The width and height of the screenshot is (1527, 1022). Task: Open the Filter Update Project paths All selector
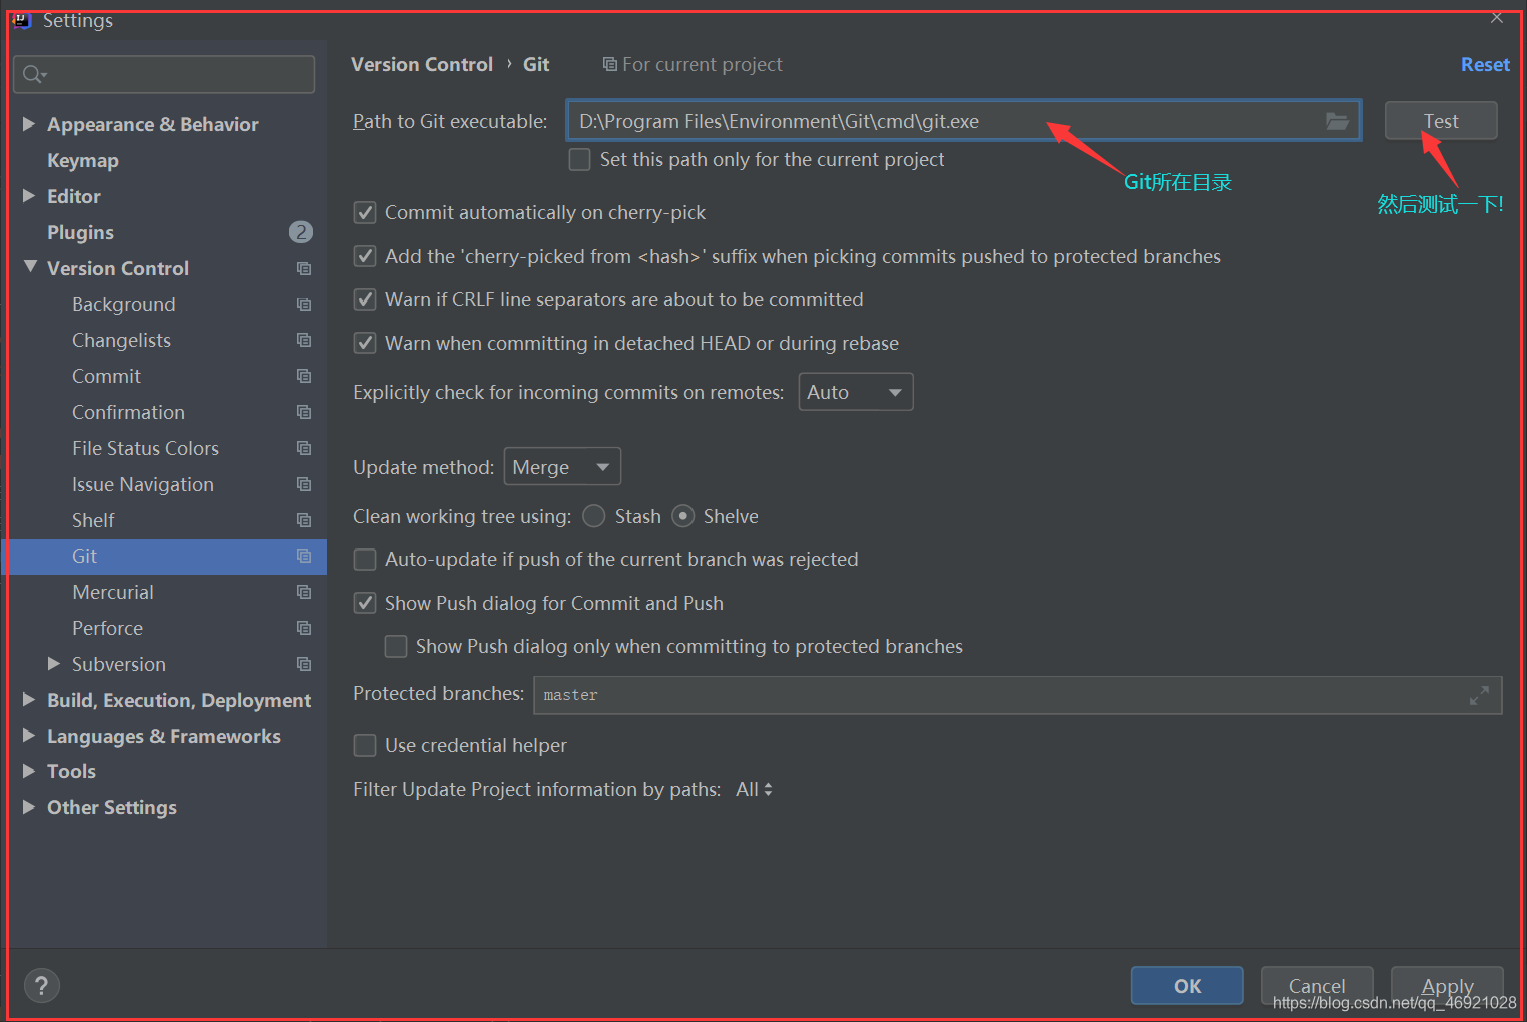click(x=754, y=789)
